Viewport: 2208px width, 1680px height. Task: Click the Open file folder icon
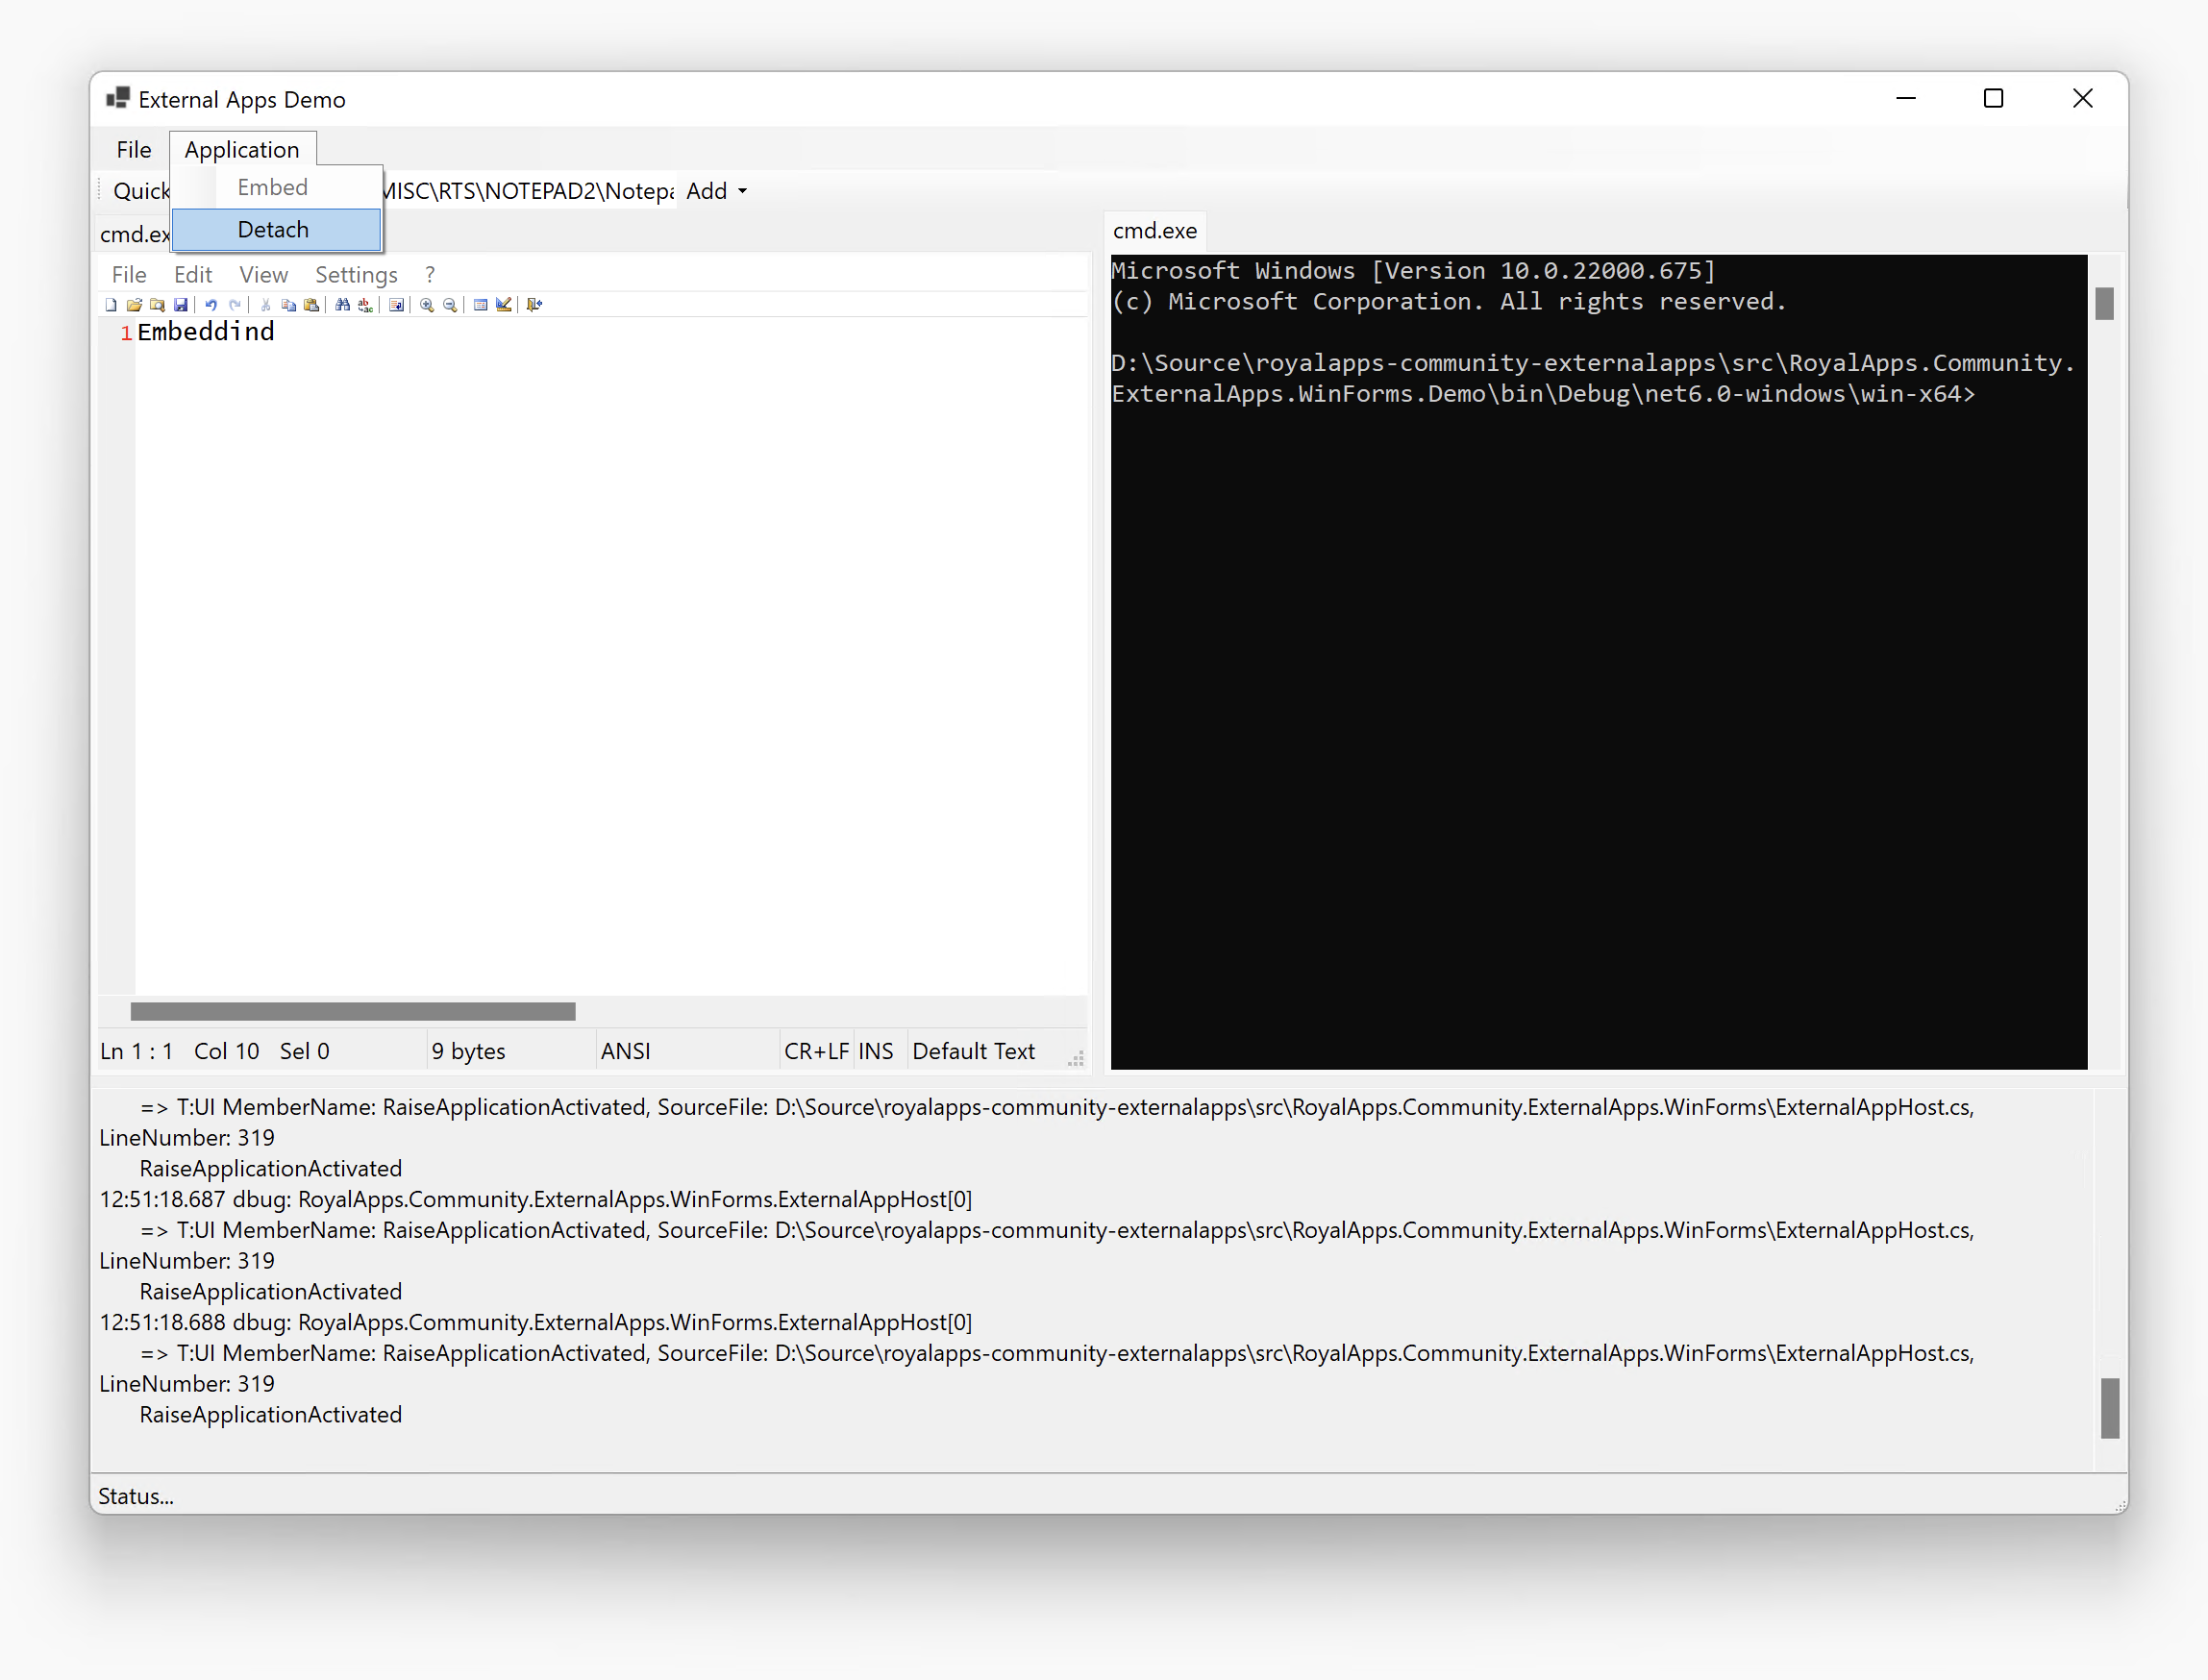(x=134, y=305)
